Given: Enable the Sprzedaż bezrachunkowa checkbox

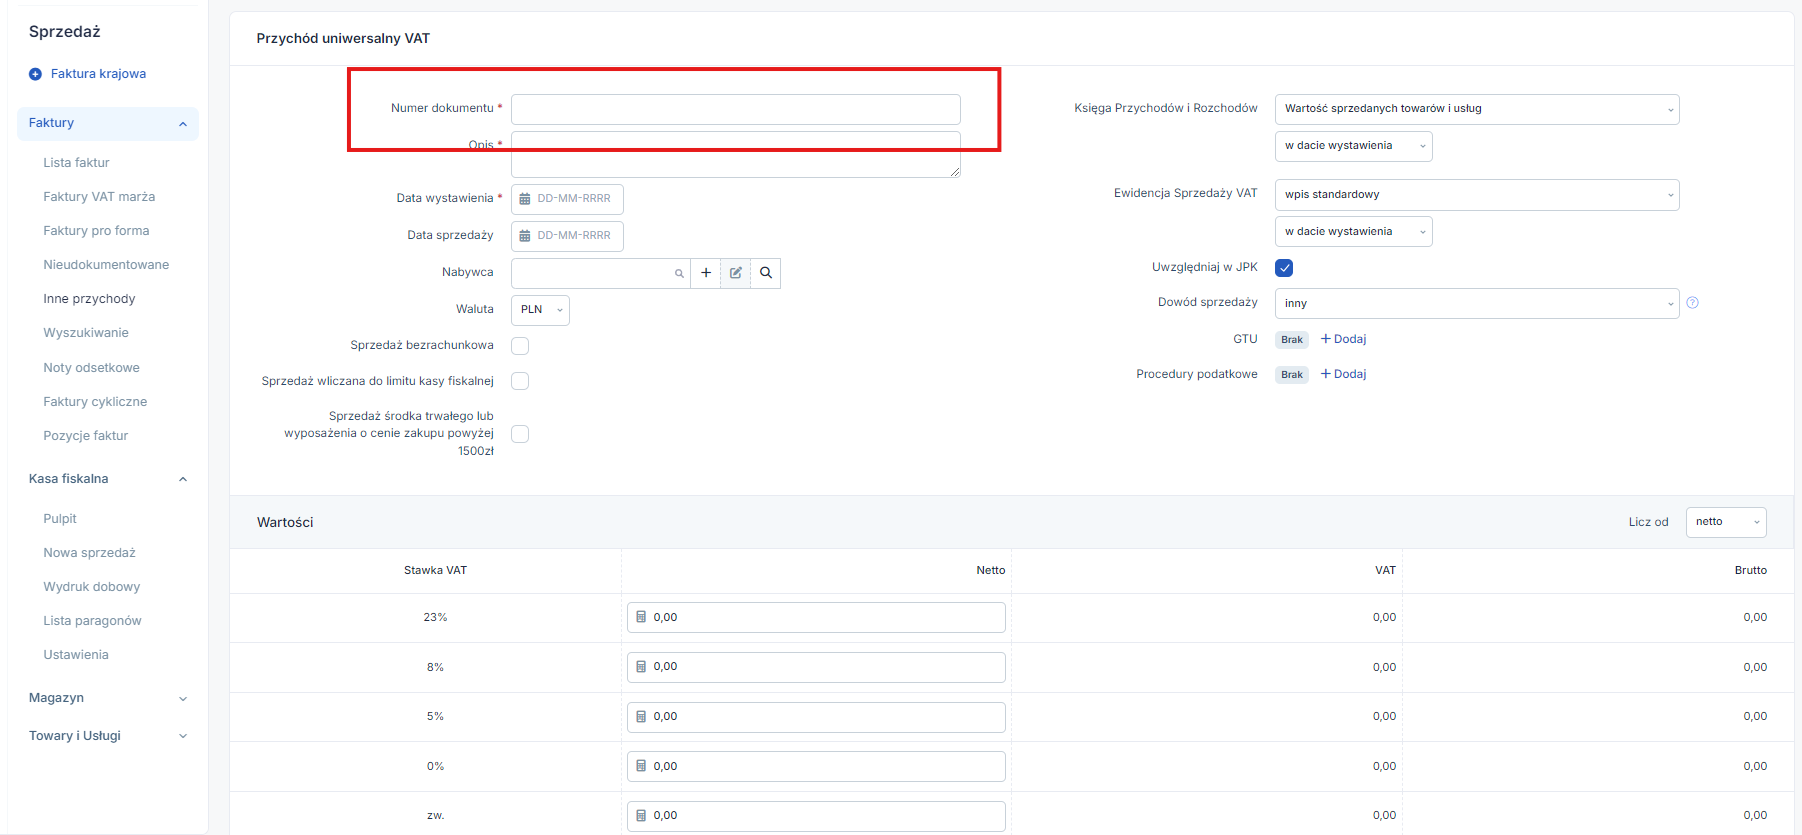Looking at the screenshot, I should point(520,346).
